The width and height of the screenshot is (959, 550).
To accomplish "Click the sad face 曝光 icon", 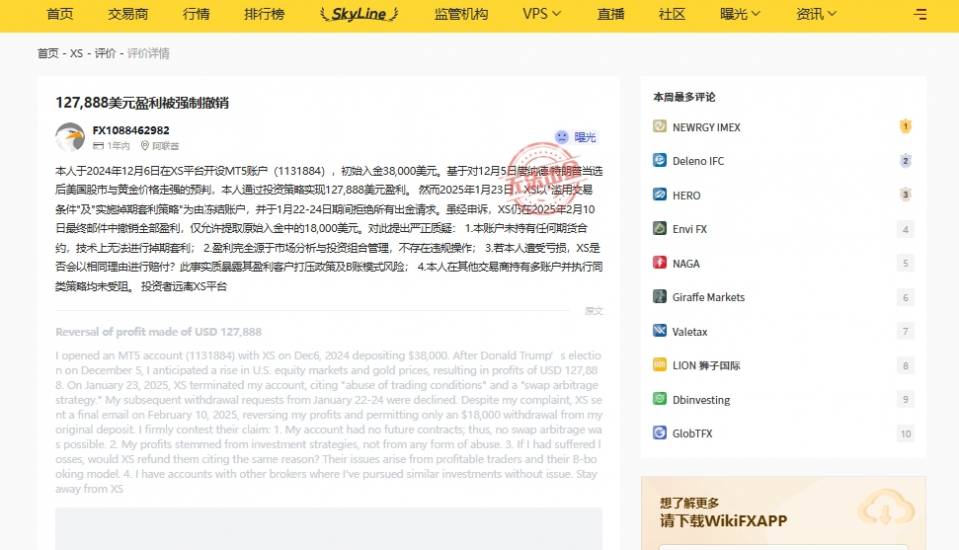I will [561, 137].
